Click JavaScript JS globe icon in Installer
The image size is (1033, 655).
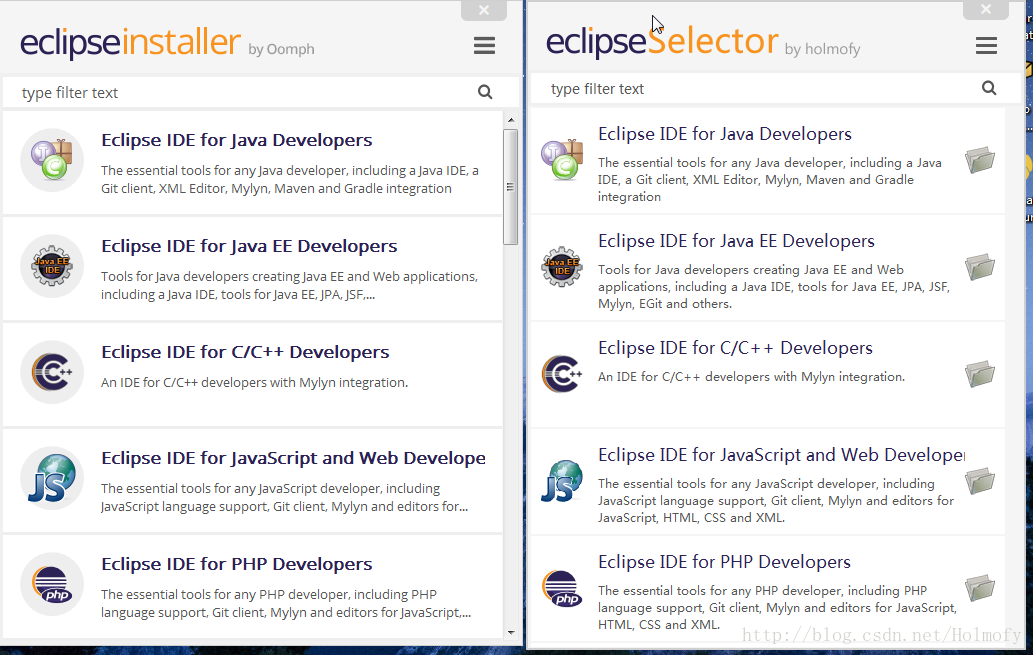(x=52, y=478)
